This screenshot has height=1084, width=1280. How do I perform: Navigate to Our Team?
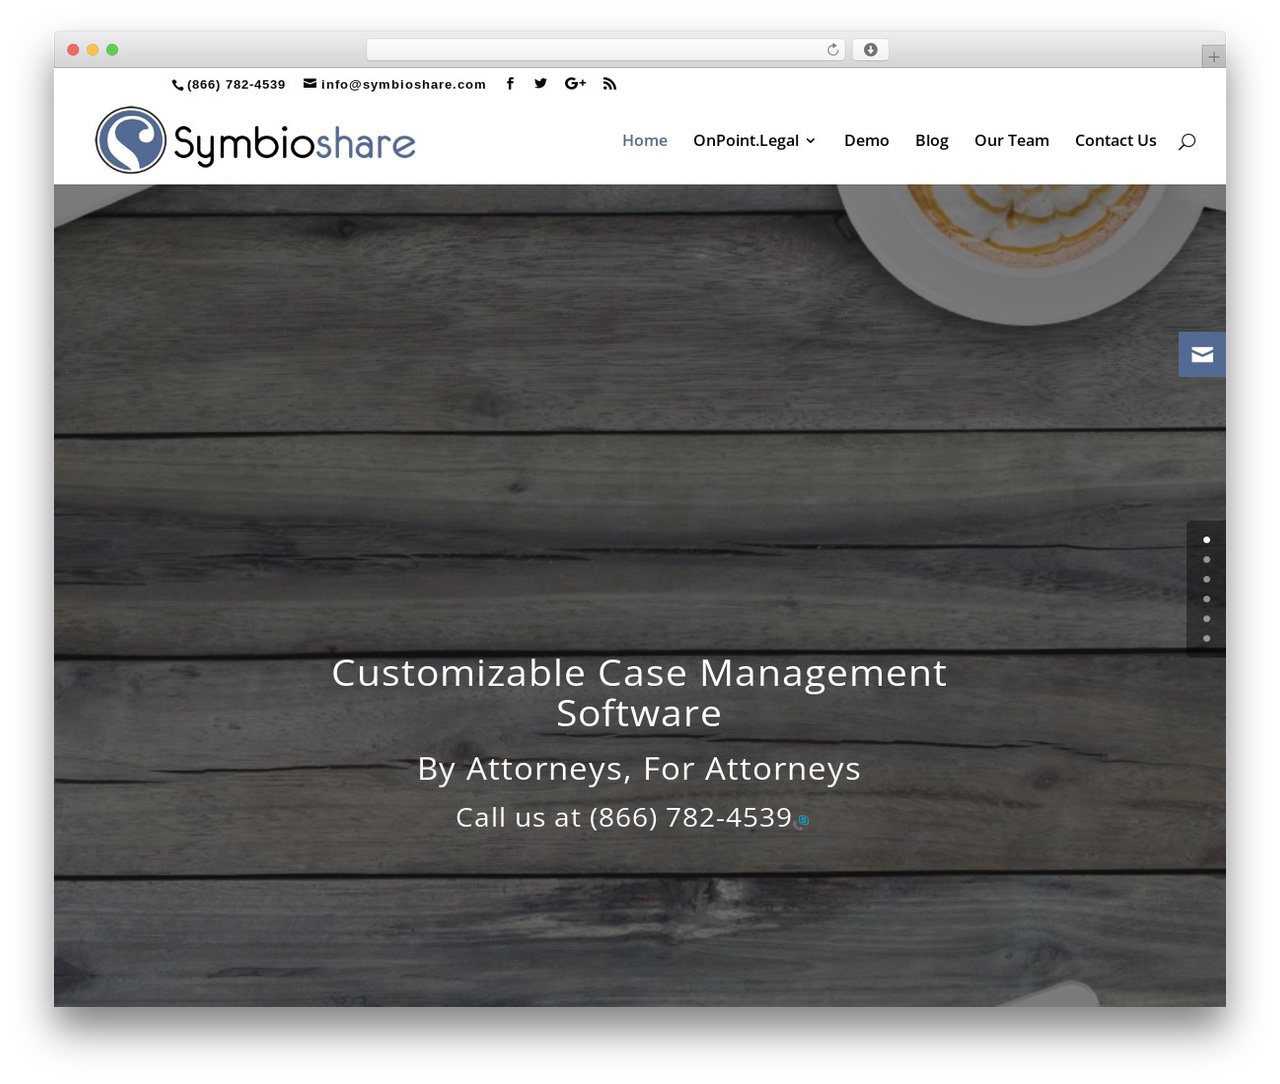pos(1012,141)
